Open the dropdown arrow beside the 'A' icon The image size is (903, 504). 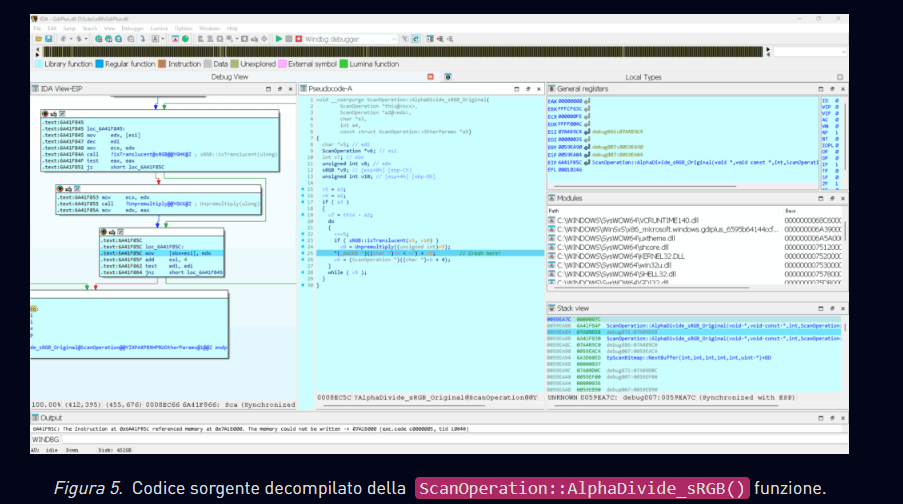(x=163, y=39)
